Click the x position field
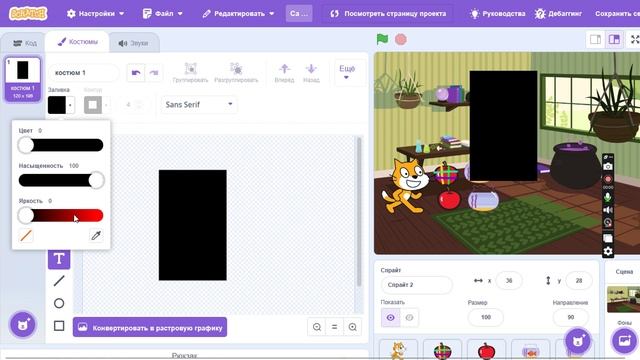Image resolution: width=640 pixels, height=360 pixels. pos(509,280)
